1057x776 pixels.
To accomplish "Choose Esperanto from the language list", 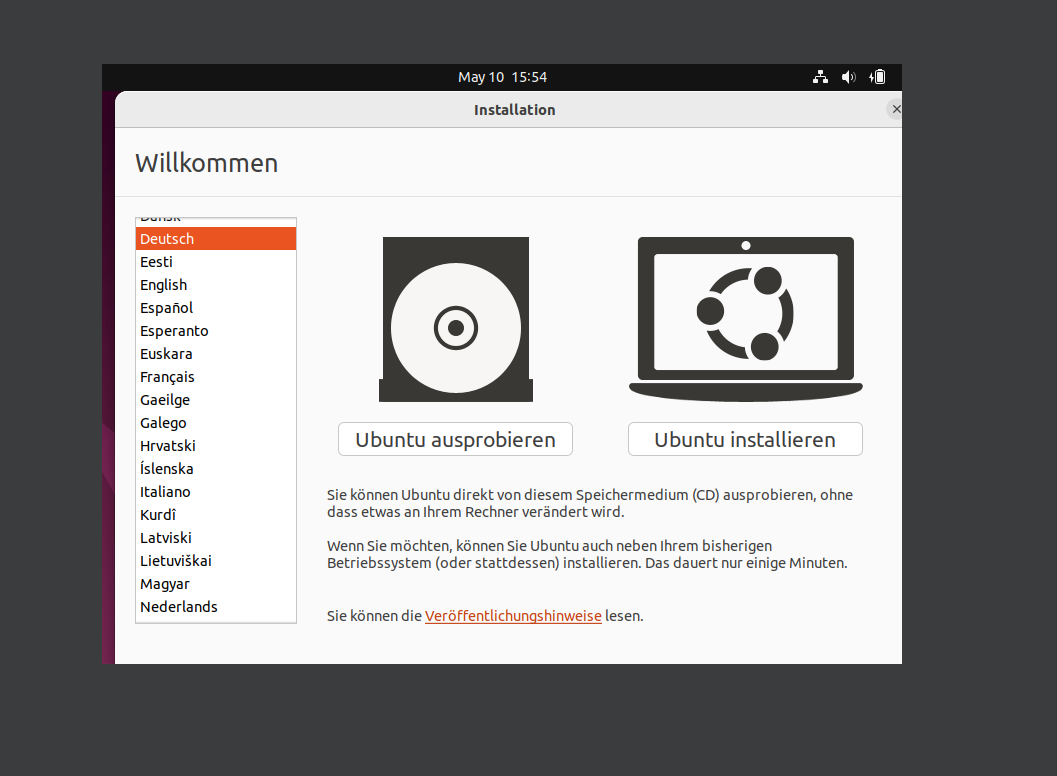I will [216, 330].
